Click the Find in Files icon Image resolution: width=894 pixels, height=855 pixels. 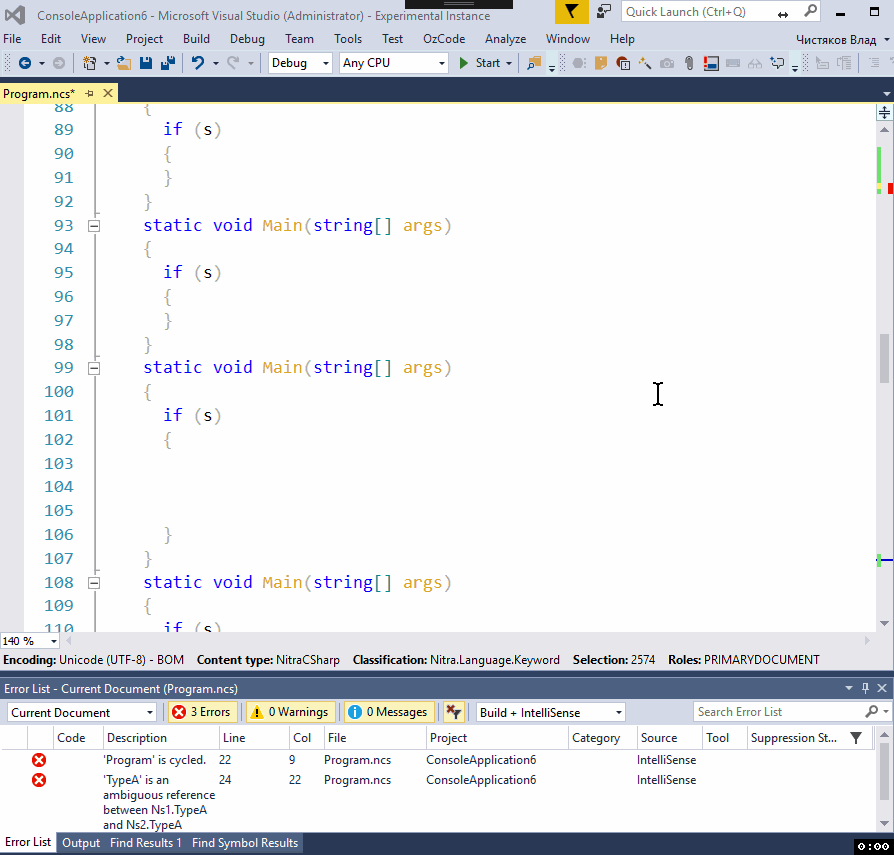[534, 63]
